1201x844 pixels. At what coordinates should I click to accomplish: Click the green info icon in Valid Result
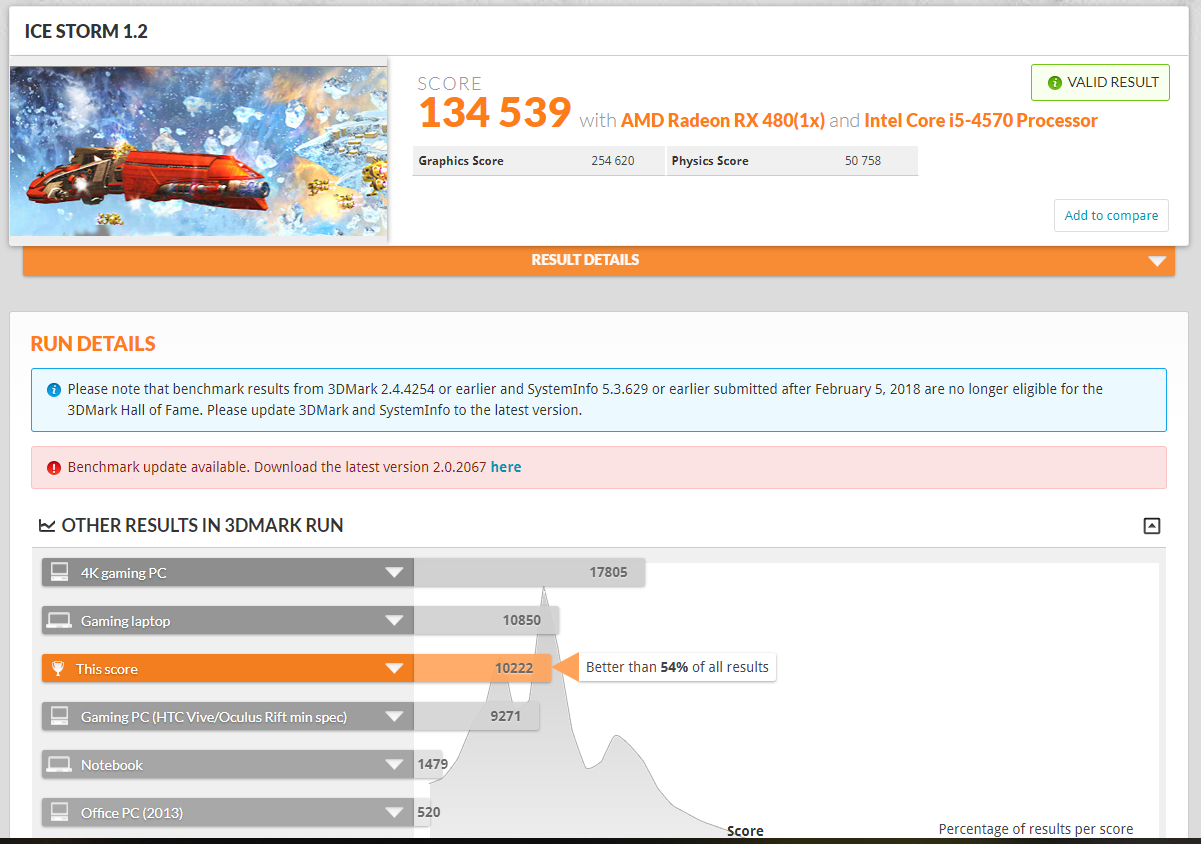click(x=1054, y=83)
